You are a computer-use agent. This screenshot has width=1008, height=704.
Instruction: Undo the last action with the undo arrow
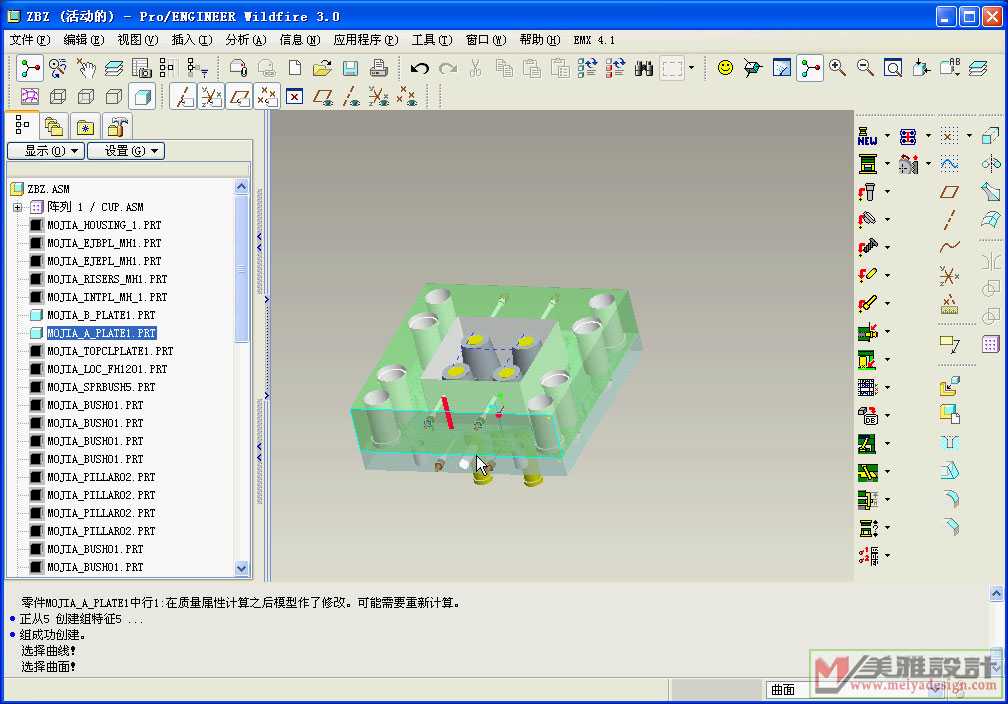[419, 68]
